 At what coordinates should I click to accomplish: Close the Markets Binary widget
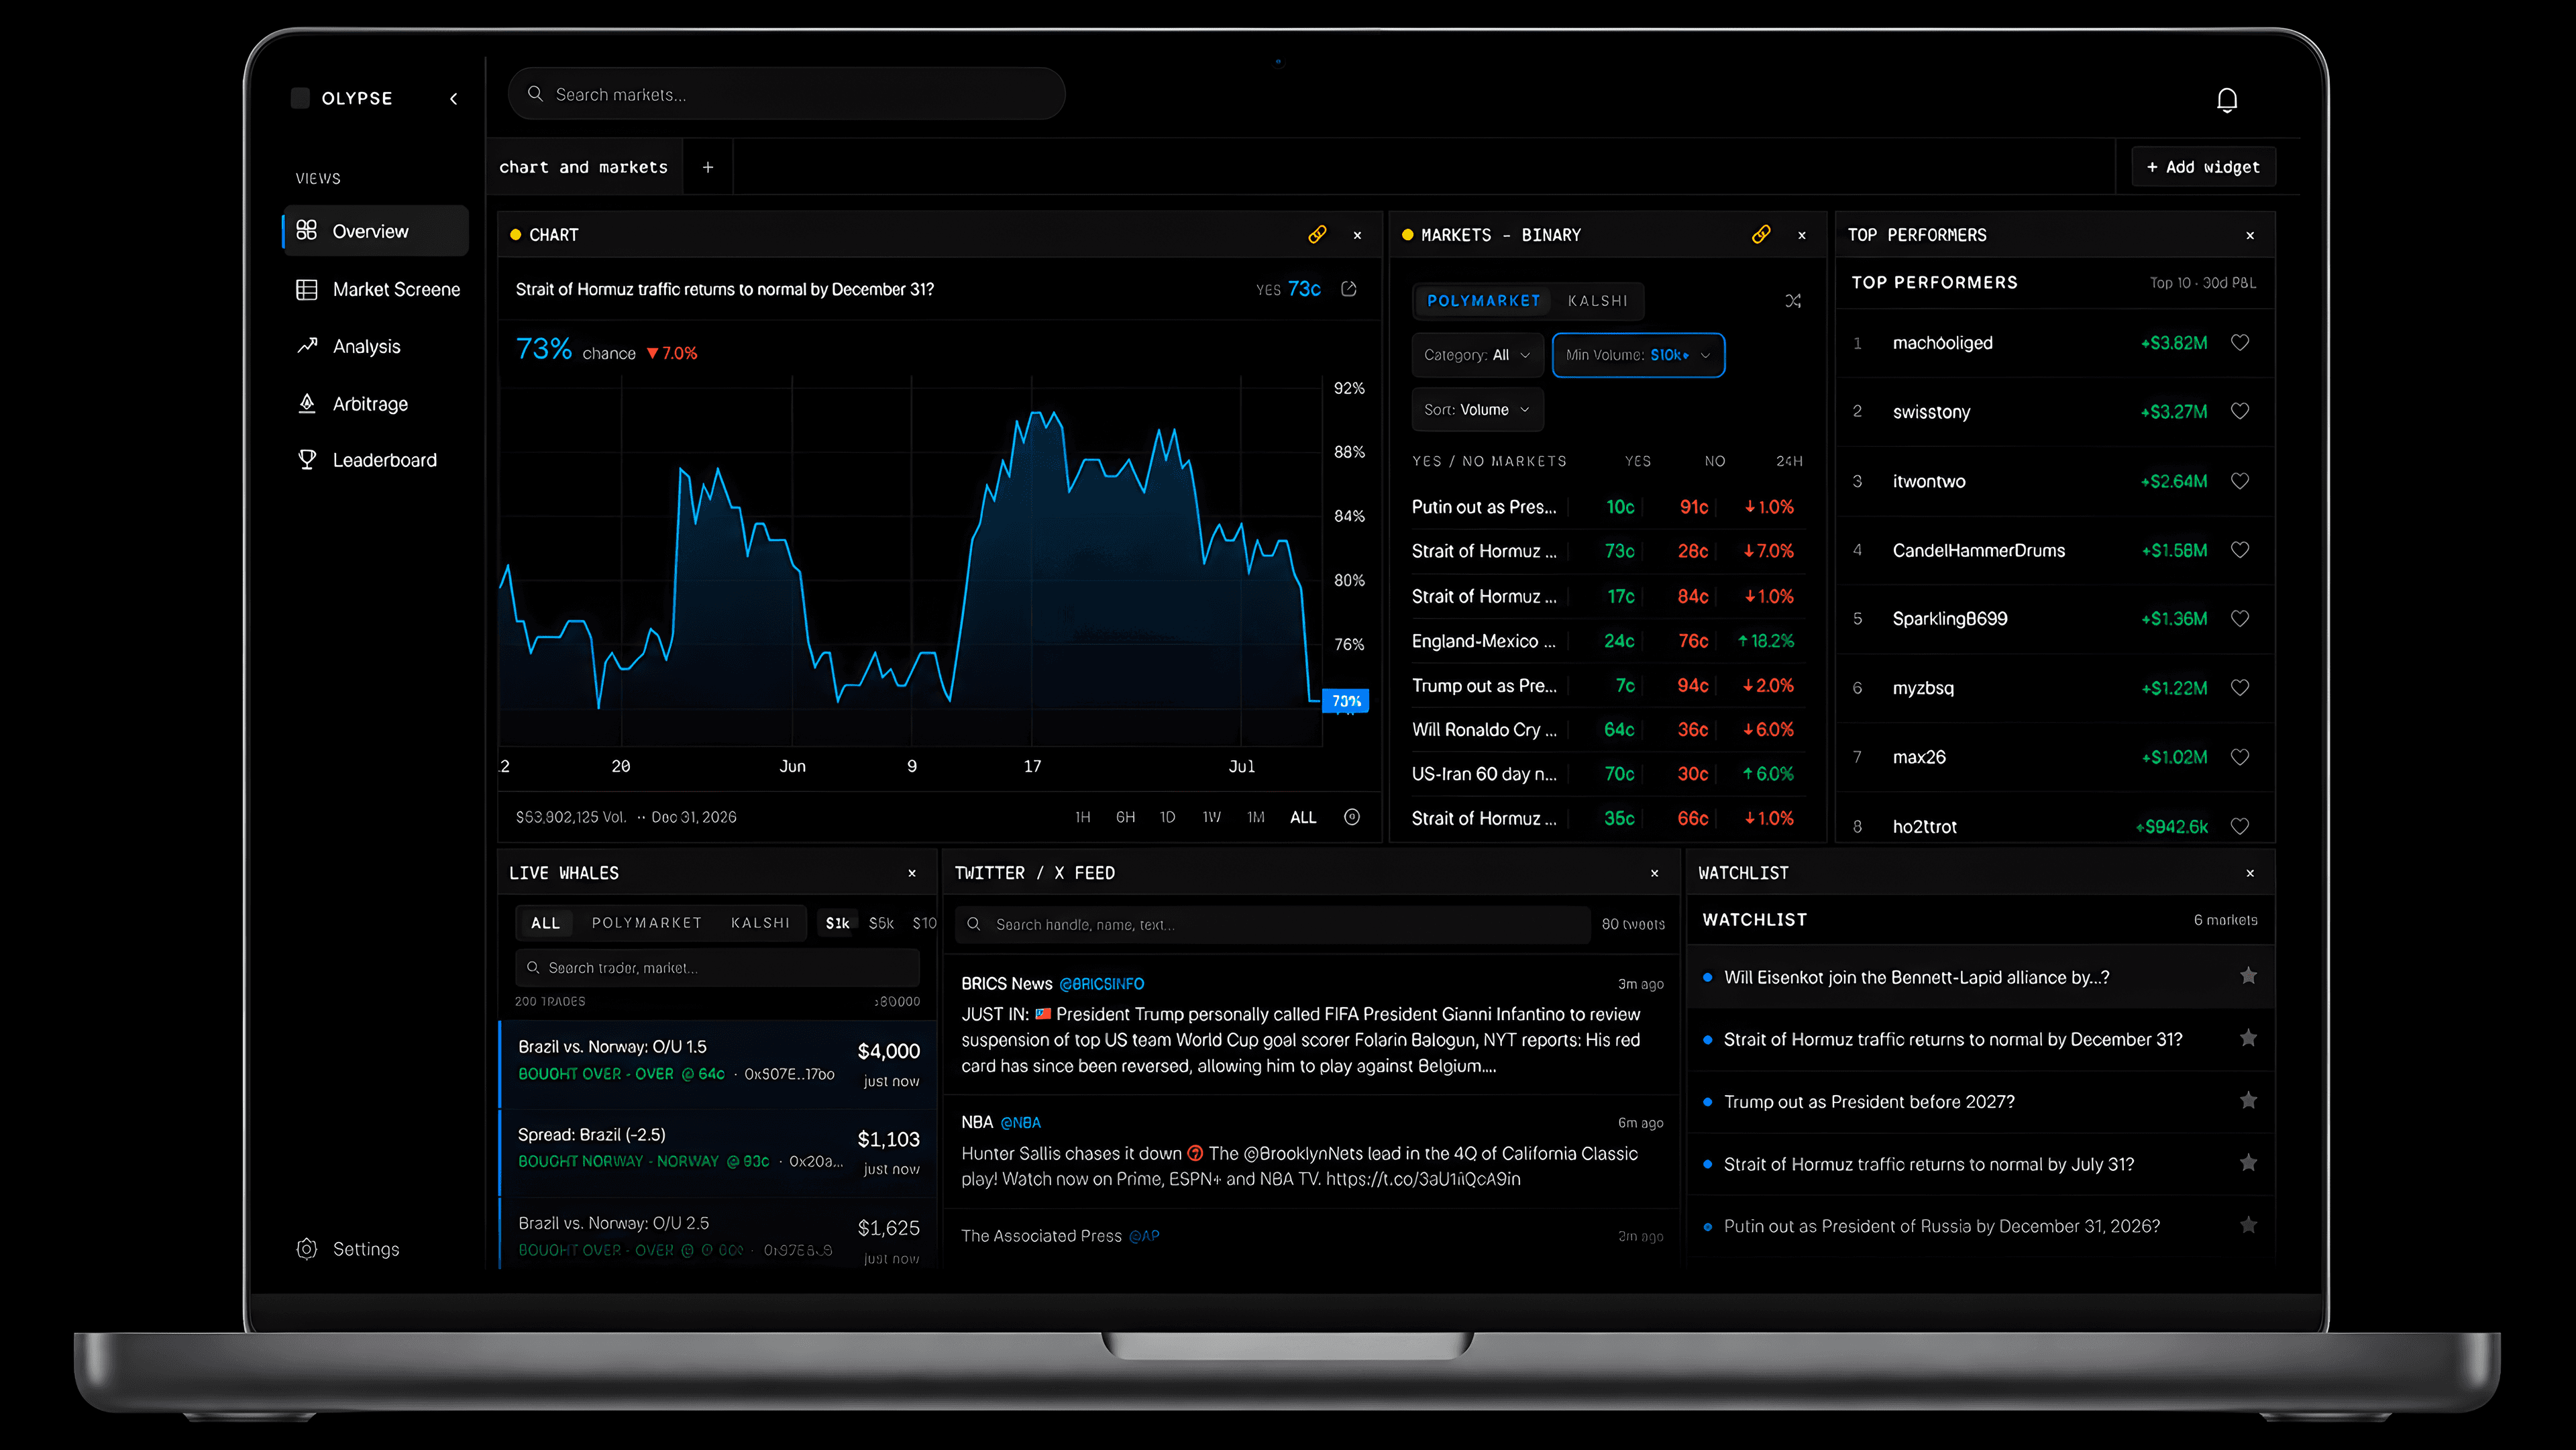(1802, 235)
